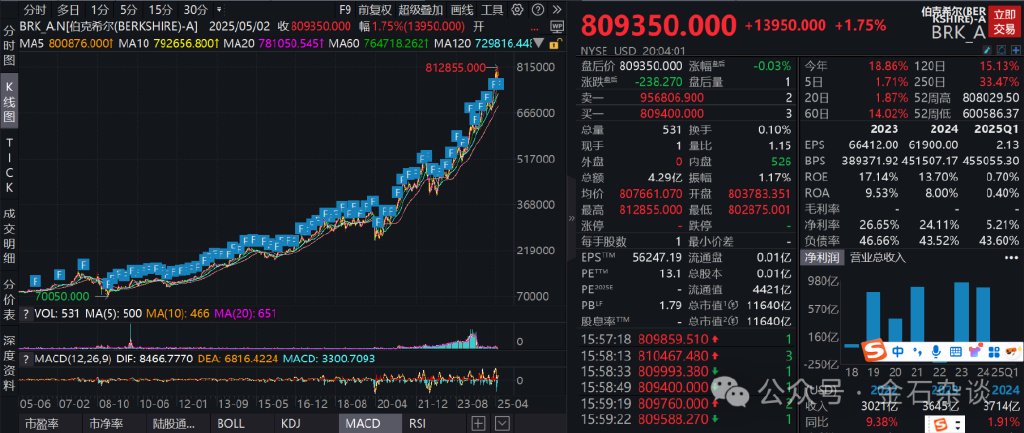The width and height of the screenshot is (1024, 433).
Task: Click the top F event marker on the price peak
Action: (x=496, y=83)
